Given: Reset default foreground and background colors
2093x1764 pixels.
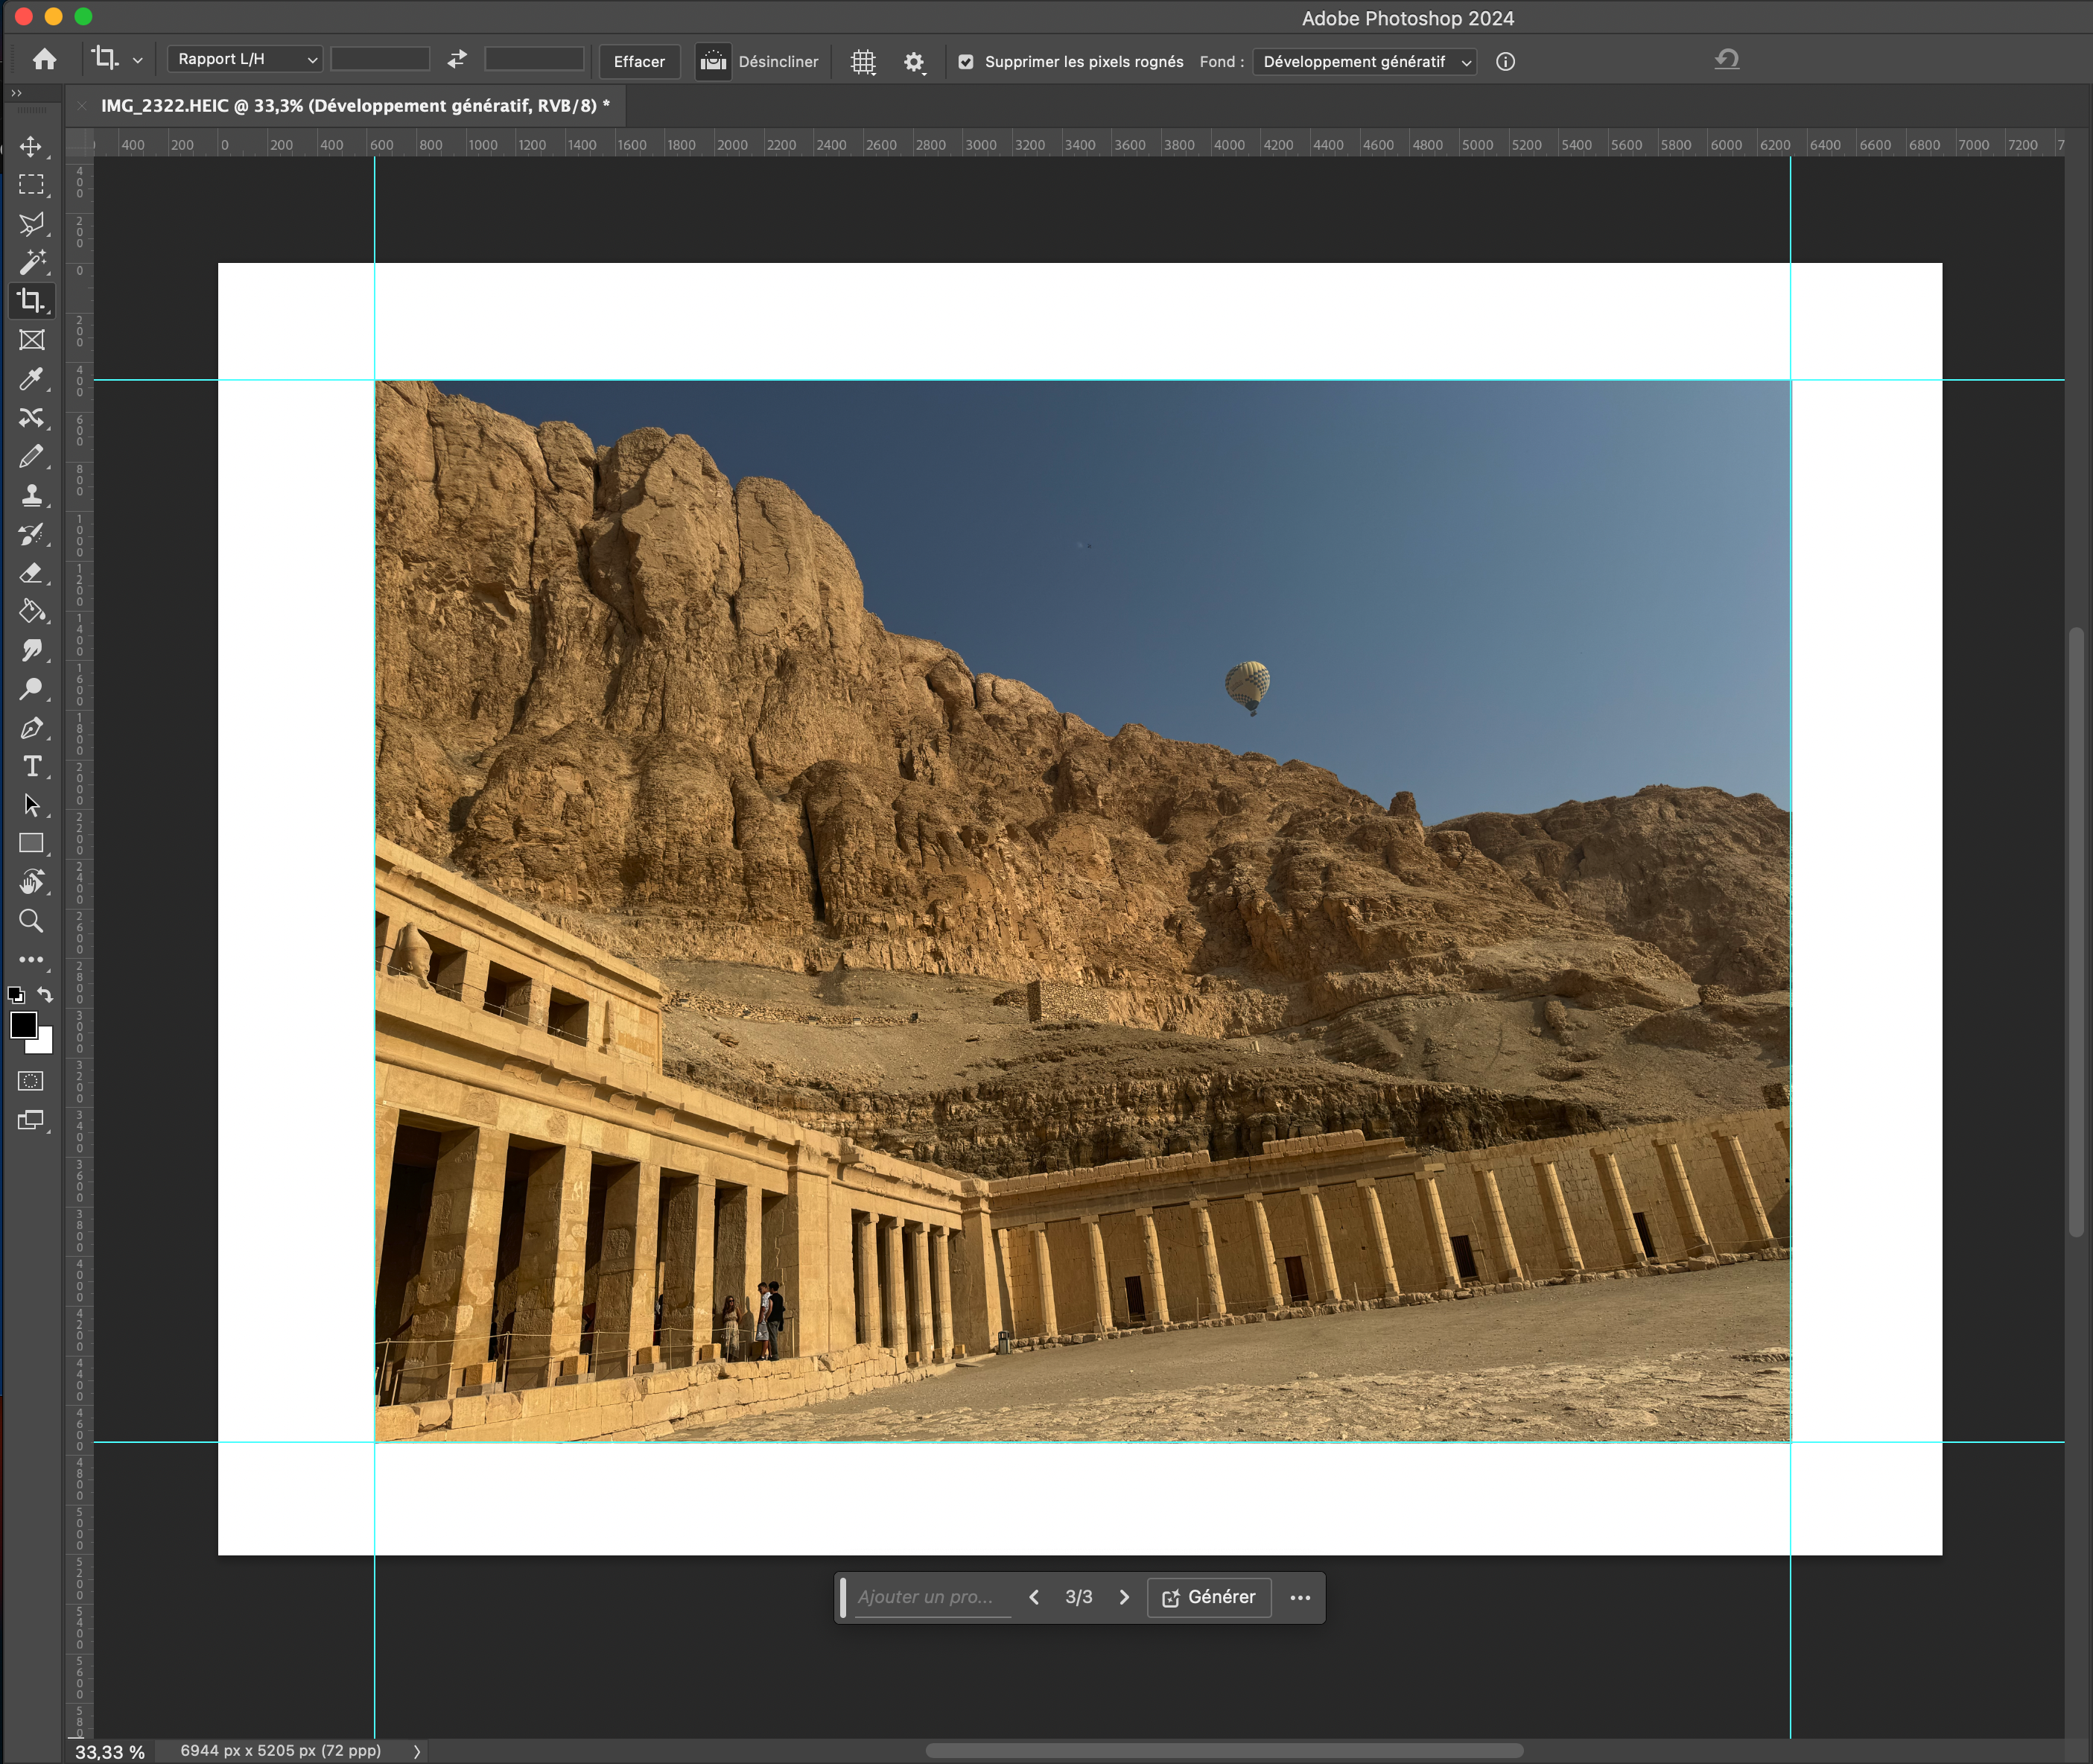Looking at the screenshot, I should tap(16, 995).
